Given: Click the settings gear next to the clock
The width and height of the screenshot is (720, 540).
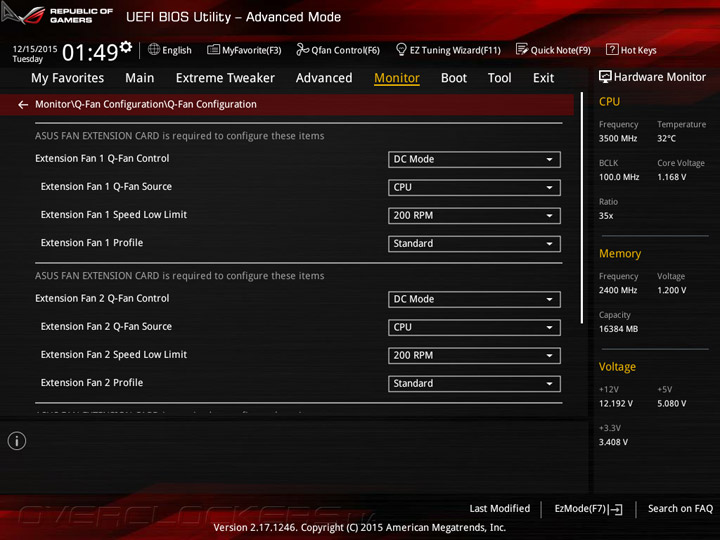Looking at the screenshot, I should (126, 47).
